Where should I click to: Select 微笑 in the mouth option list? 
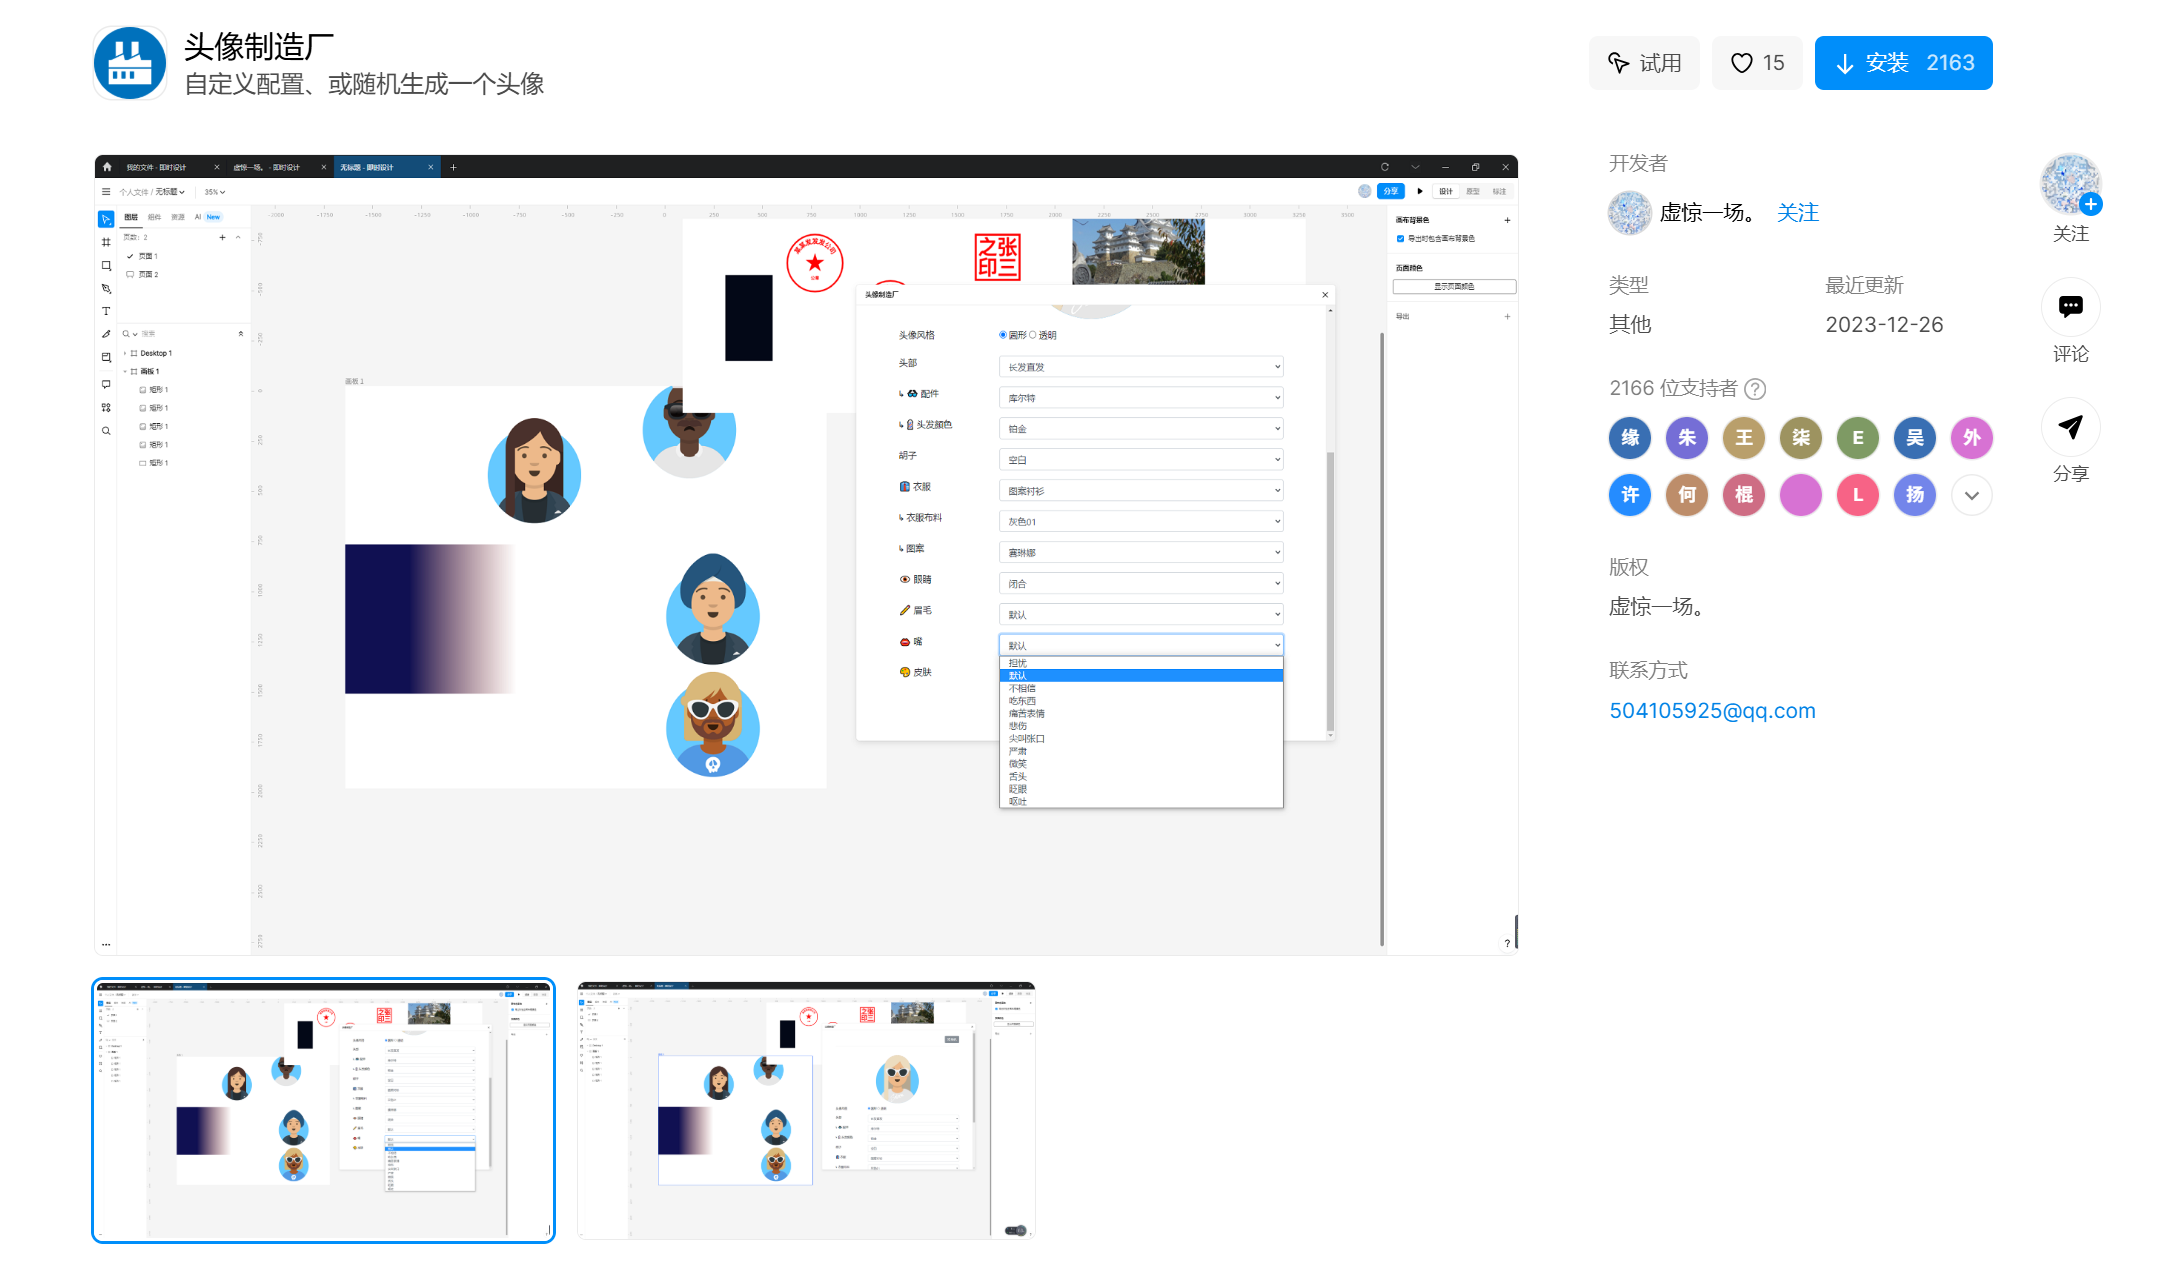[1018, 763]
